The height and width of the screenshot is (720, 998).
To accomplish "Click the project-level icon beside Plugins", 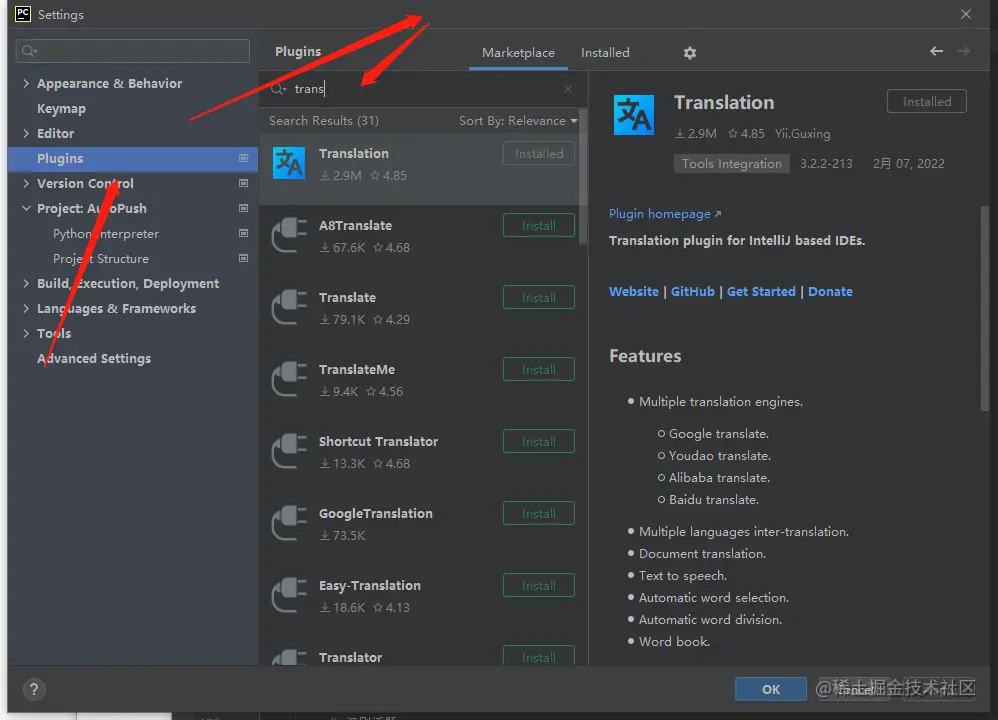I will click(243, 158).
